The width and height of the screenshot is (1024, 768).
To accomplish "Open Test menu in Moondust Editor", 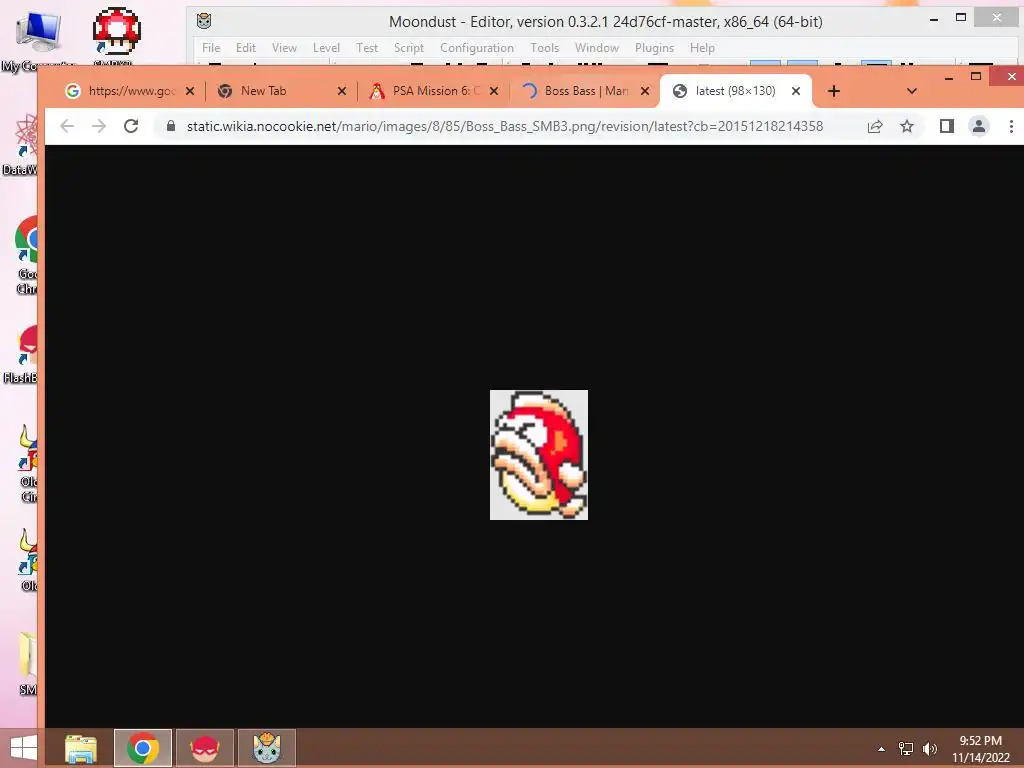I will tap(366, 48).
